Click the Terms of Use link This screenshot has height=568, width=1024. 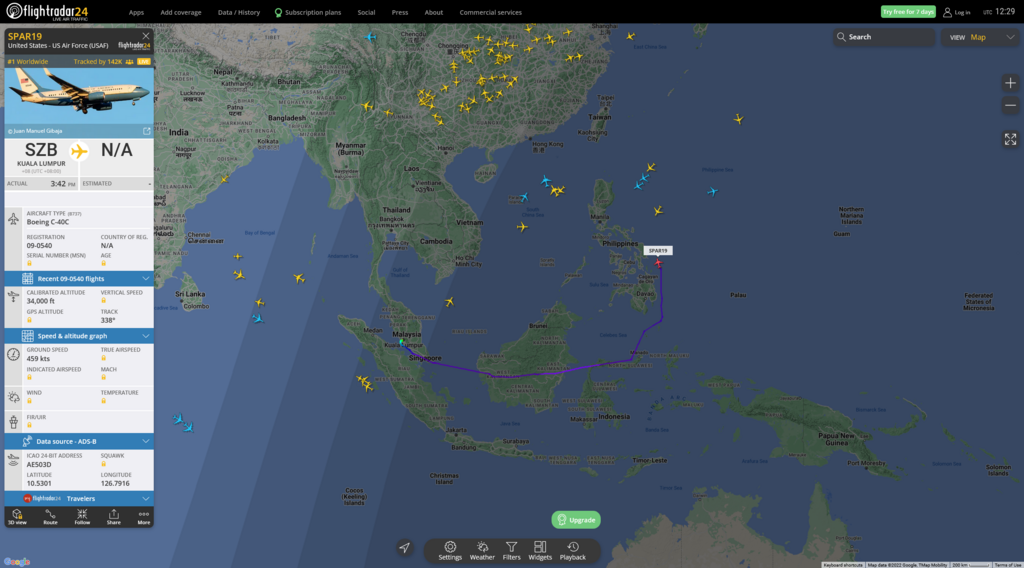[1008, 565]
